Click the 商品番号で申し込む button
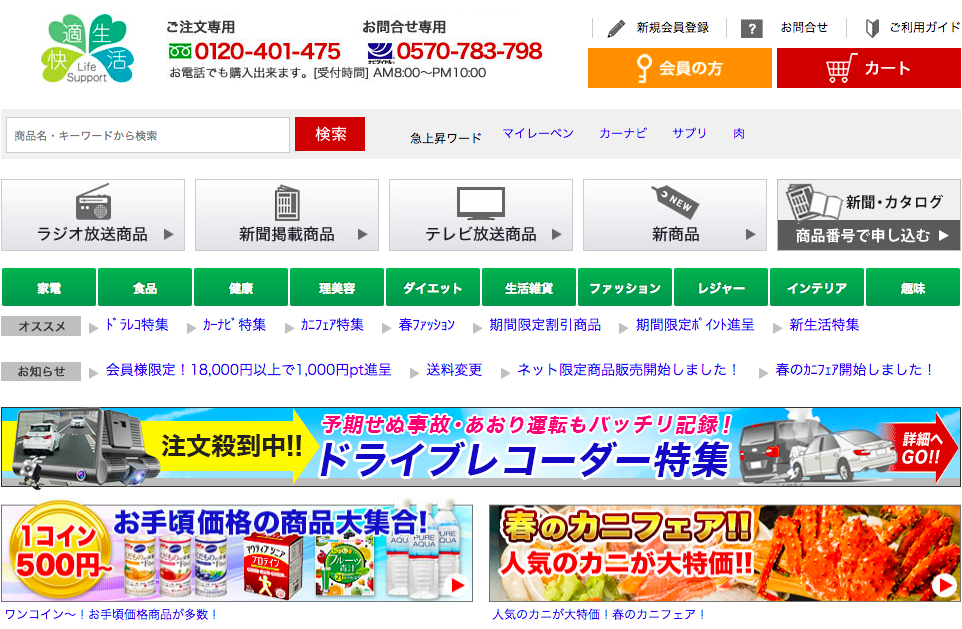 pyautogui.click(x=869, y=235)
